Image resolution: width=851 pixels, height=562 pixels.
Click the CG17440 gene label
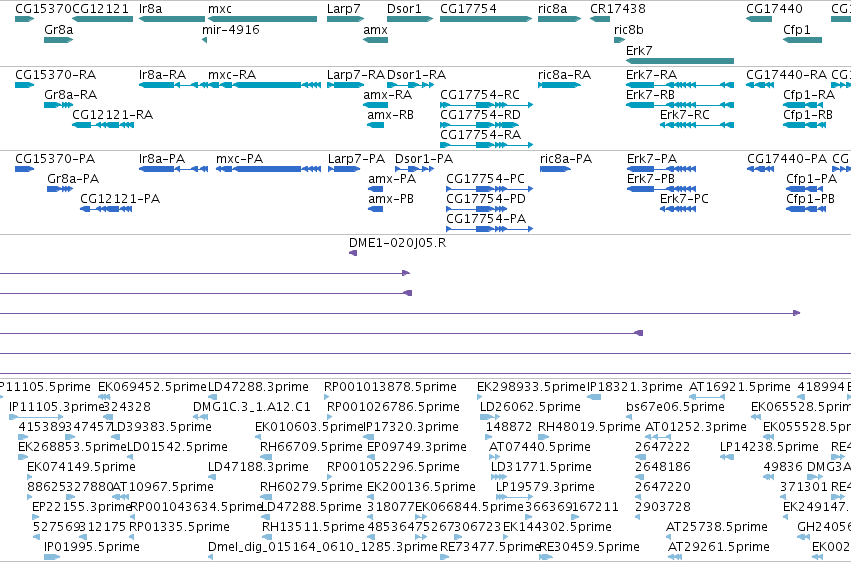[774, 9]
